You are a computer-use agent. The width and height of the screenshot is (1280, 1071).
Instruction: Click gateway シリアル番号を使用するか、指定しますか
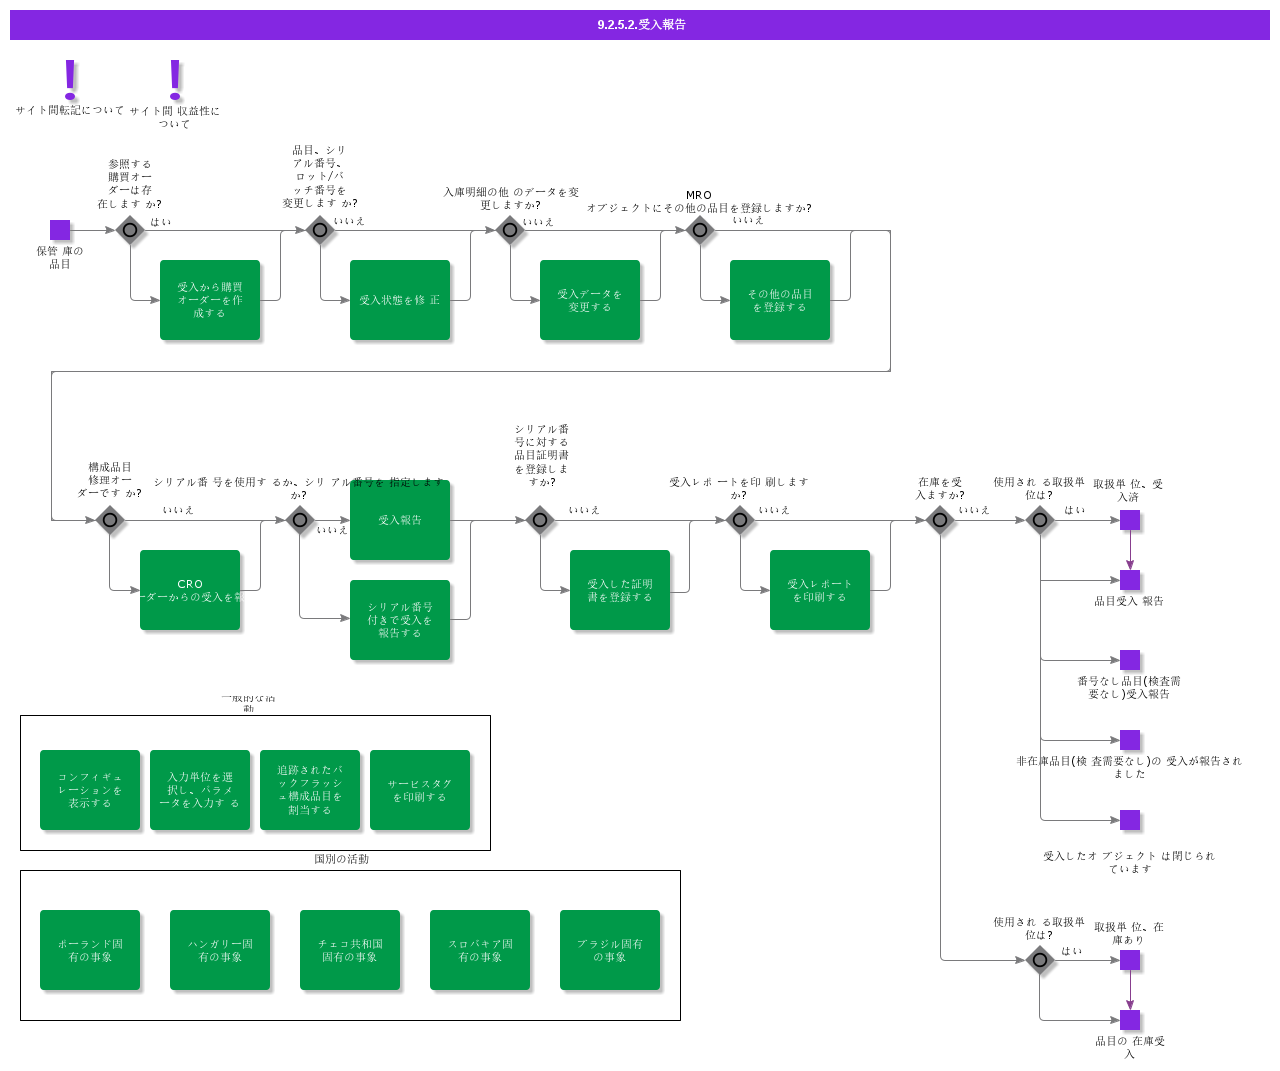[x=300, y=520]
